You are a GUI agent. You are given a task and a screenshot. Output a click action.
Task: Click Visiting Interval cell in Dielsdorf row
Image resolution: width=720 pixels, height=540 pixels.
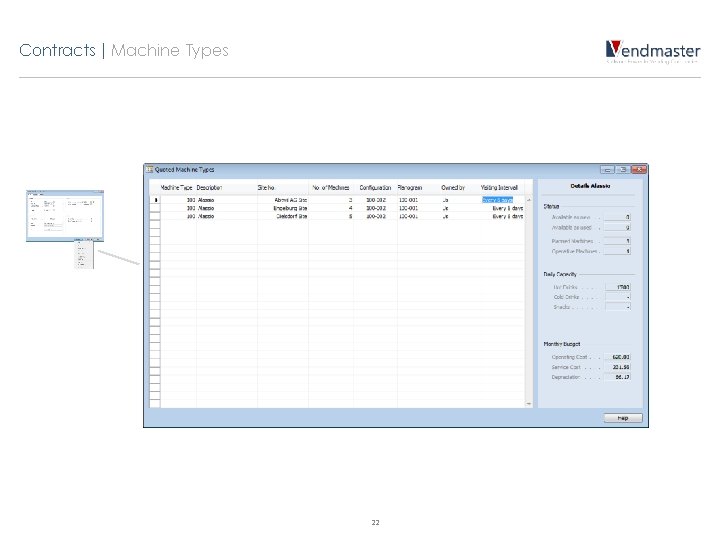tap(501, 216)
